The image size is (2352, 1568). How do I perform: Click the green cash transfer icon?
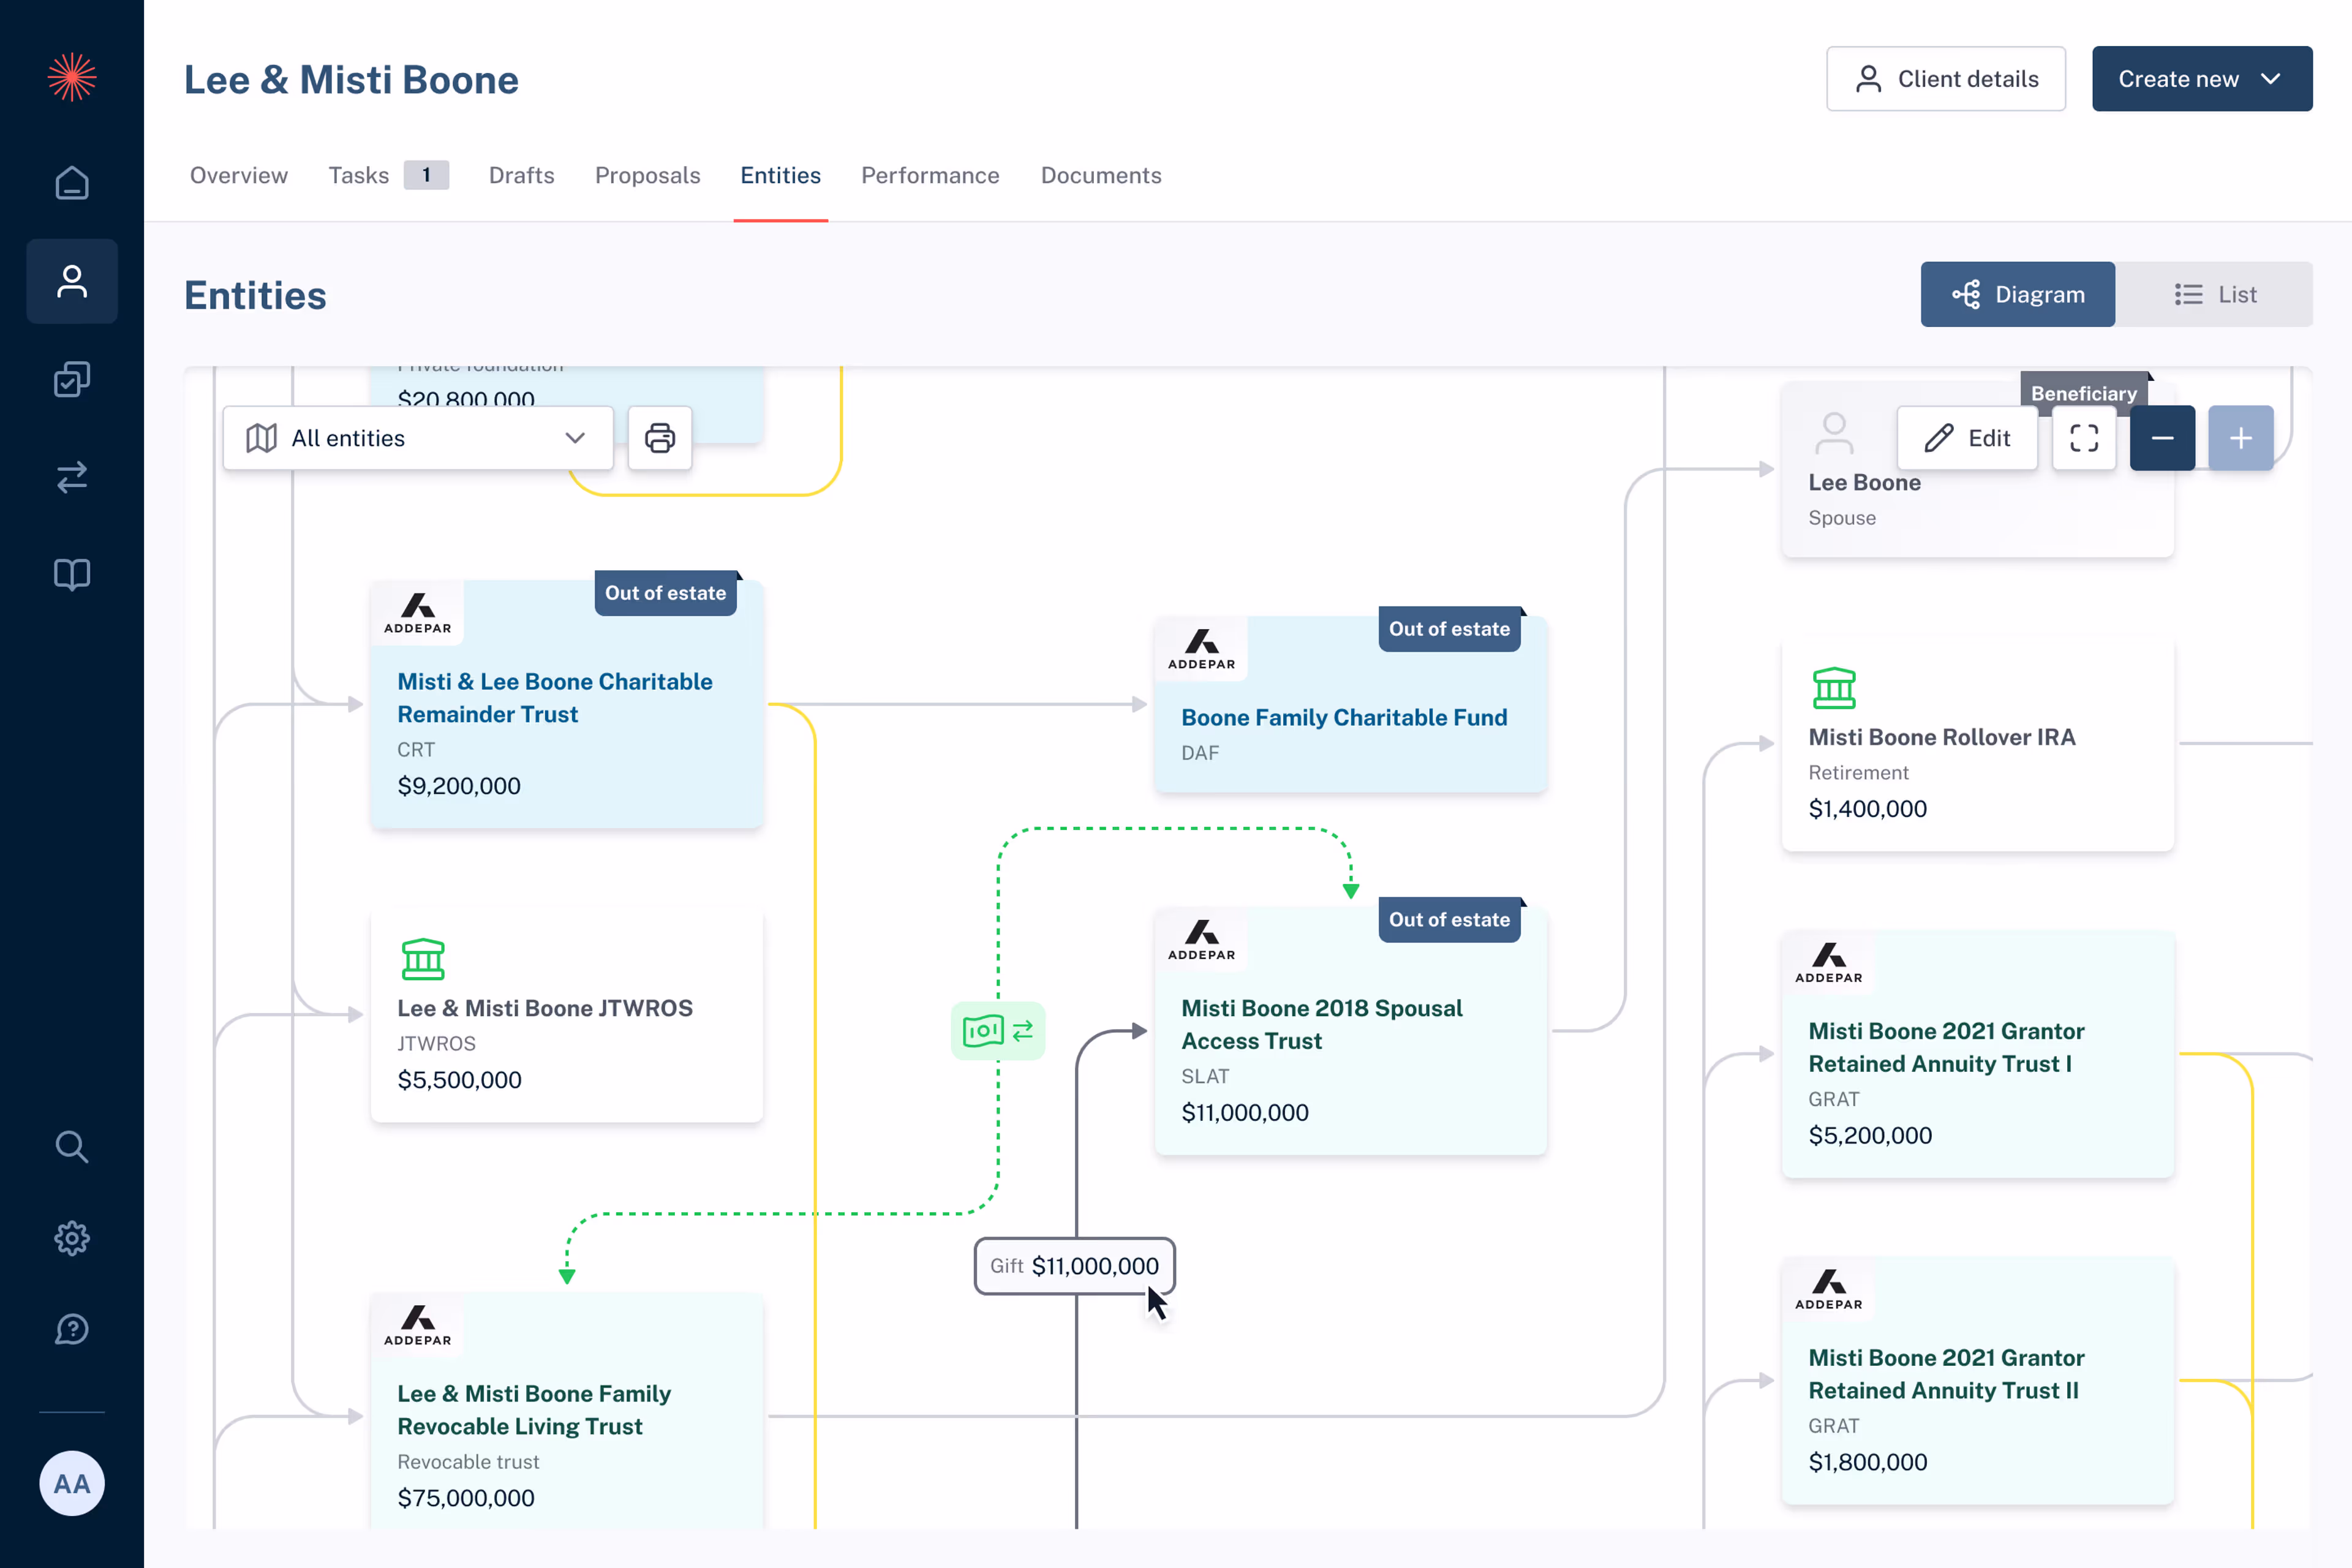click(998, 1031)
